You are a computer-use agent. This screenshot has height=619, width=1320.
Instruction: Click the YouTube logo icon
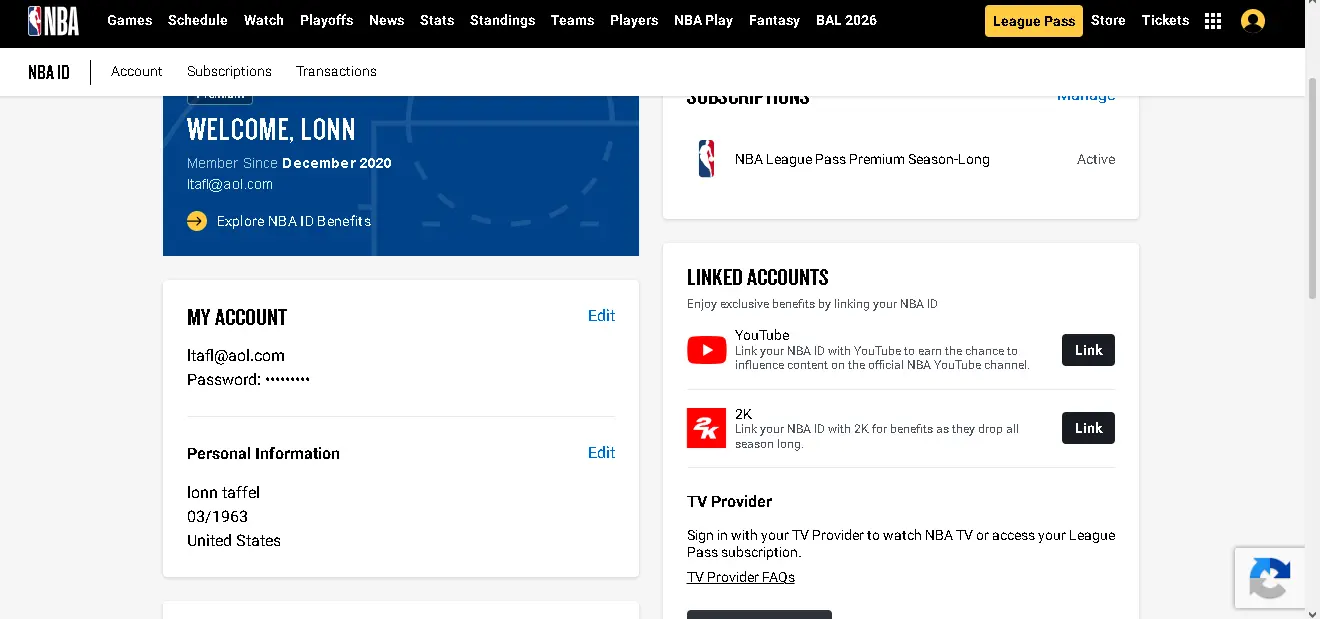[x=707, y=350]
